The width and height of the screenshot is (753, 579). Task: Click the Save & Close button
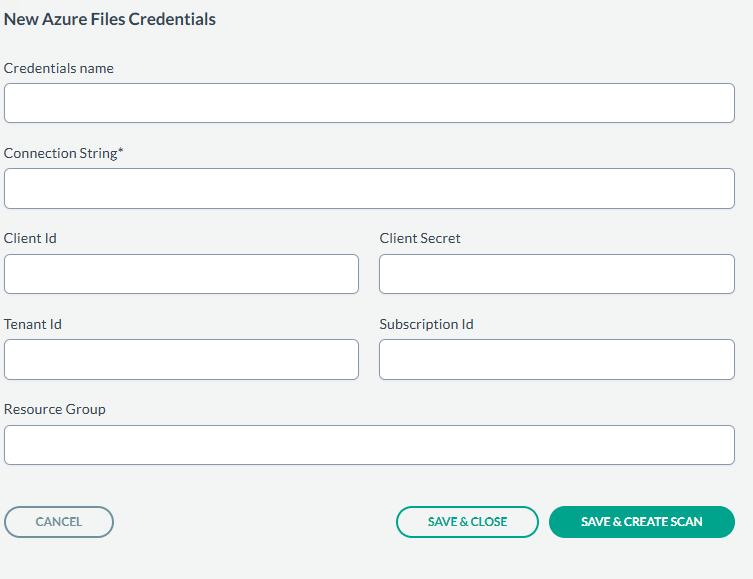pyautogui.click(x=467, y=522)
